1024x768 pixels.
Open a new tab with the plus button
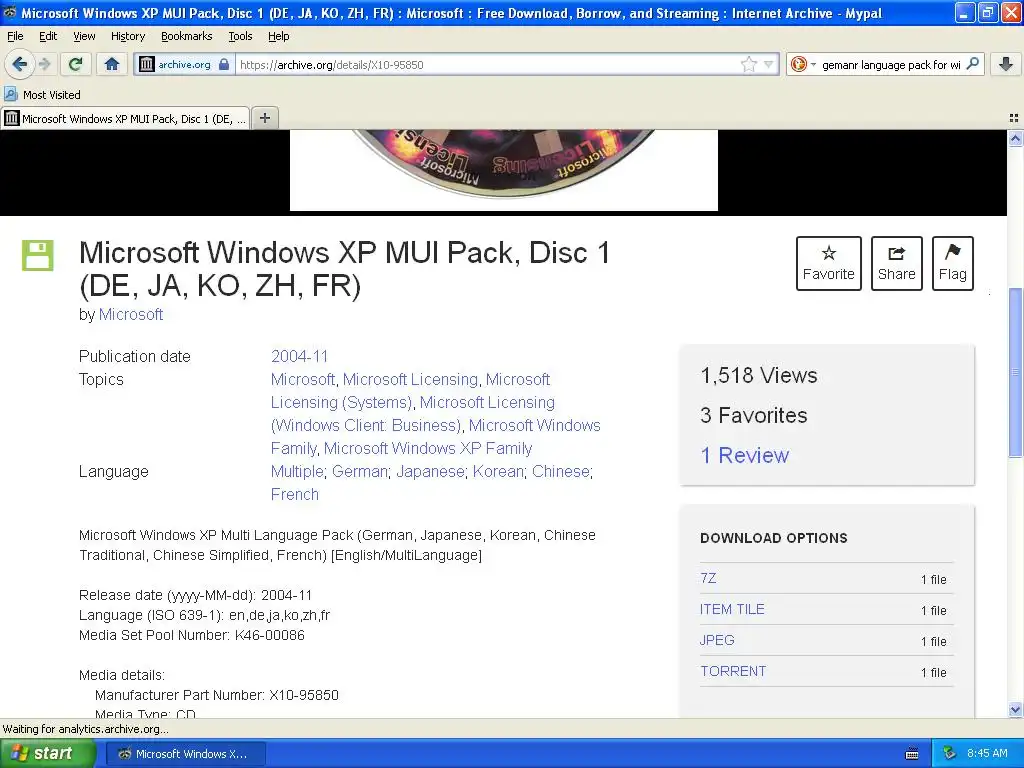click(264, 118)
